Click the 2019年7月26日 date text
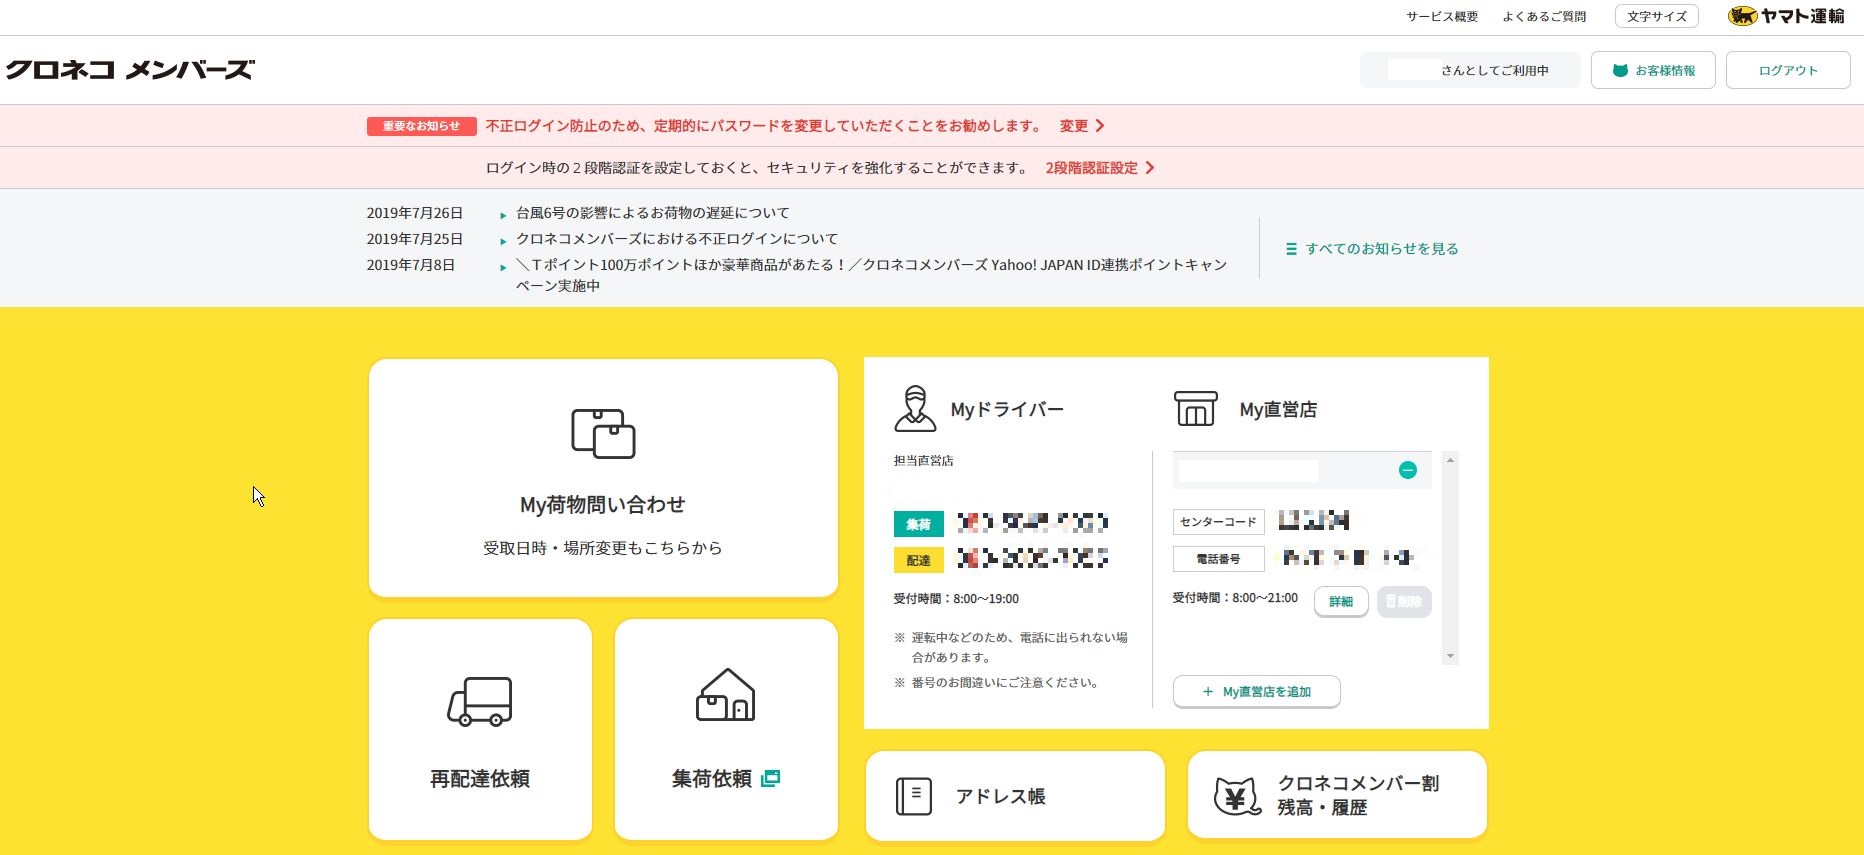 tap(415, 213)
